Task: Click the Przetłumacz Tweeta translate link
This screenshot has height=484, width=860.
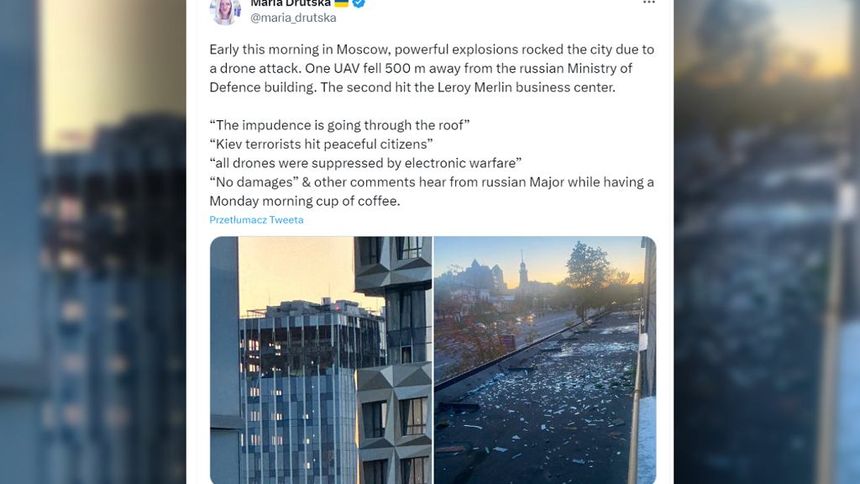Action: tap(256, 220)
